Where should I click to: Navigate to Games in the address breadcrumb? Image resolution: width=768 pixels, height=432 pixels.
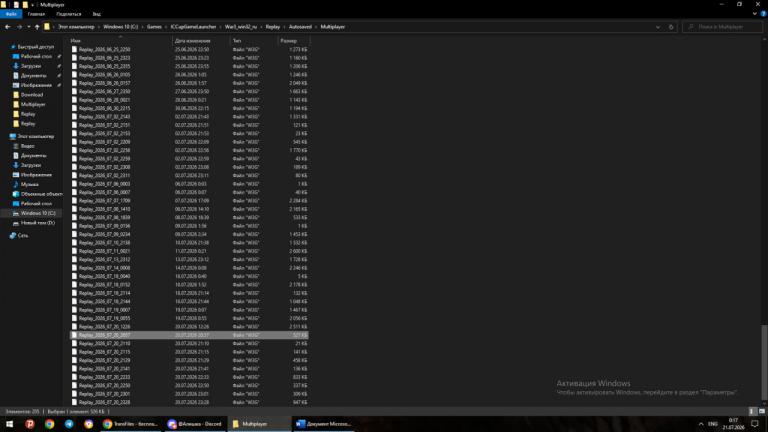[x=154, y=27]
